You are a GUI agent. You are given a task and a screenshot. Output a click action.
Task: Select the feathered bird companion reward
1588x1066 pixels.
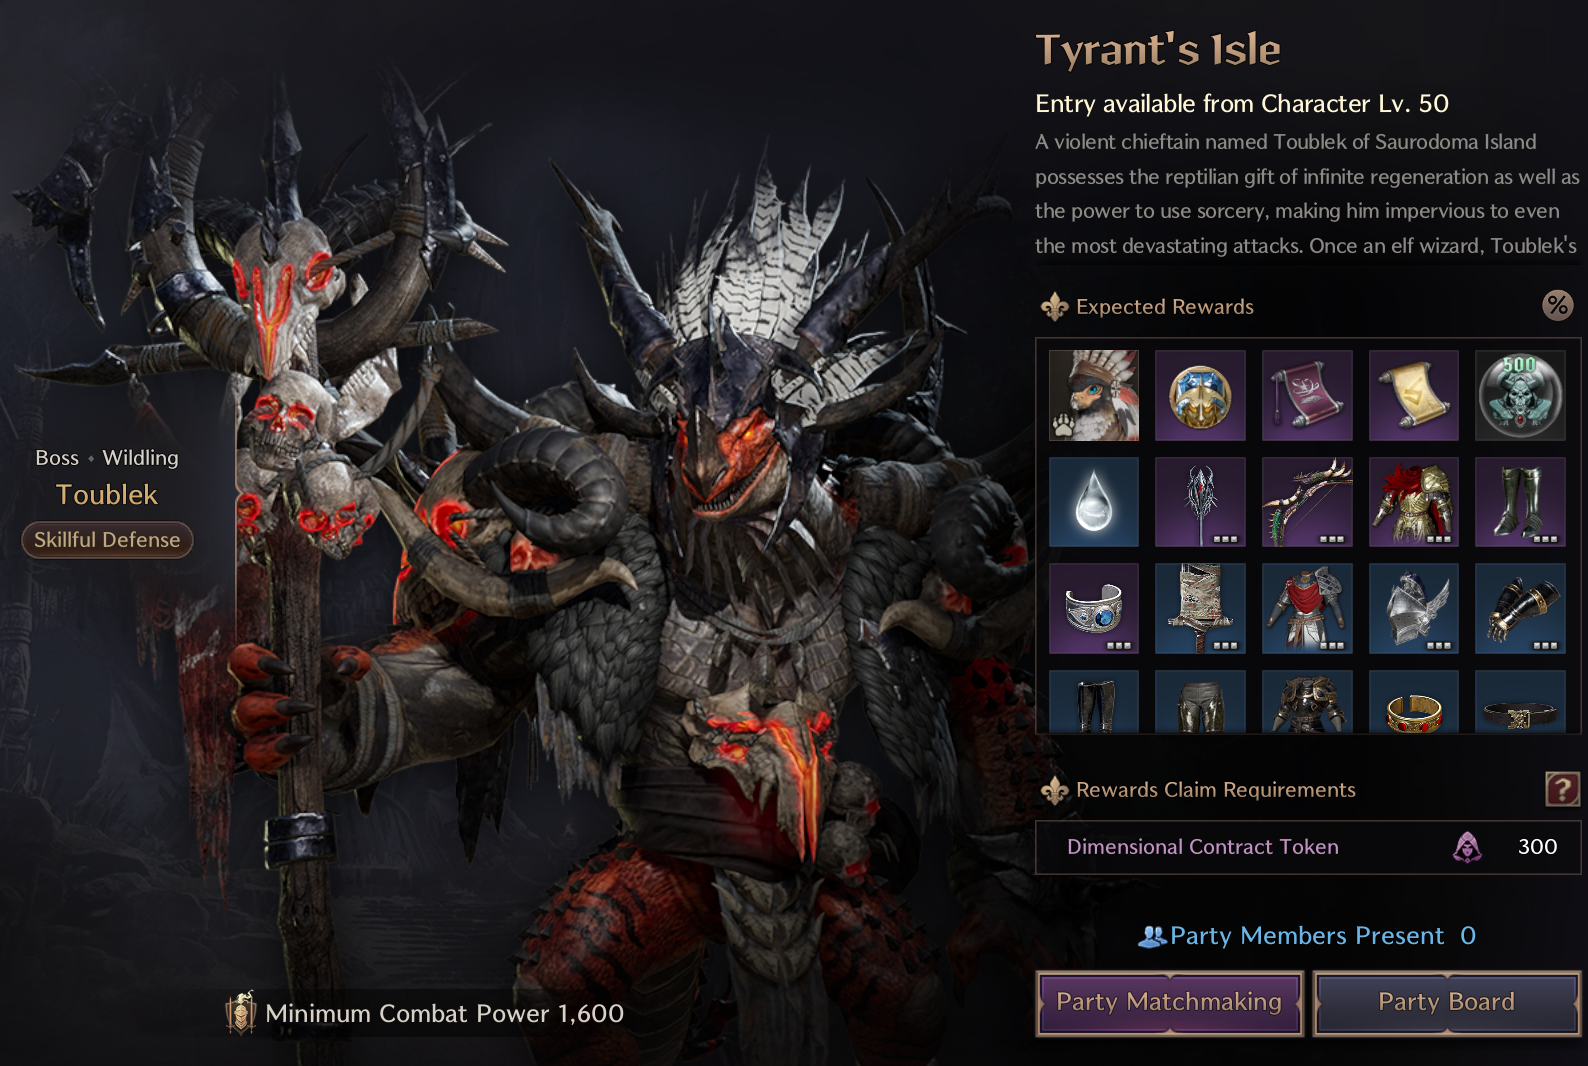pos(1094,395)
